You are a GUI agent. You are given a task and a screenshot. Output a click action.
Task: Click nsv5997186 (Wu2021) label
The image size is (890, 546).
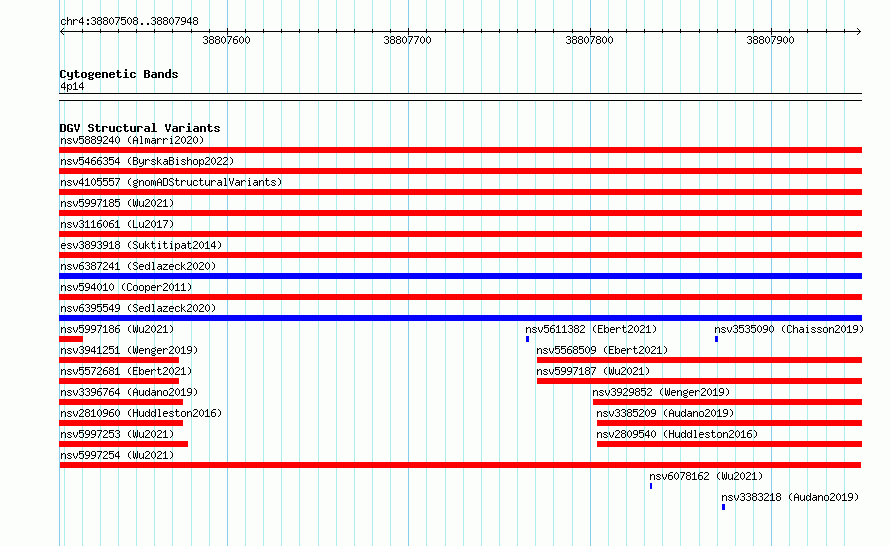pyautogui.click(x=117, y=329)
